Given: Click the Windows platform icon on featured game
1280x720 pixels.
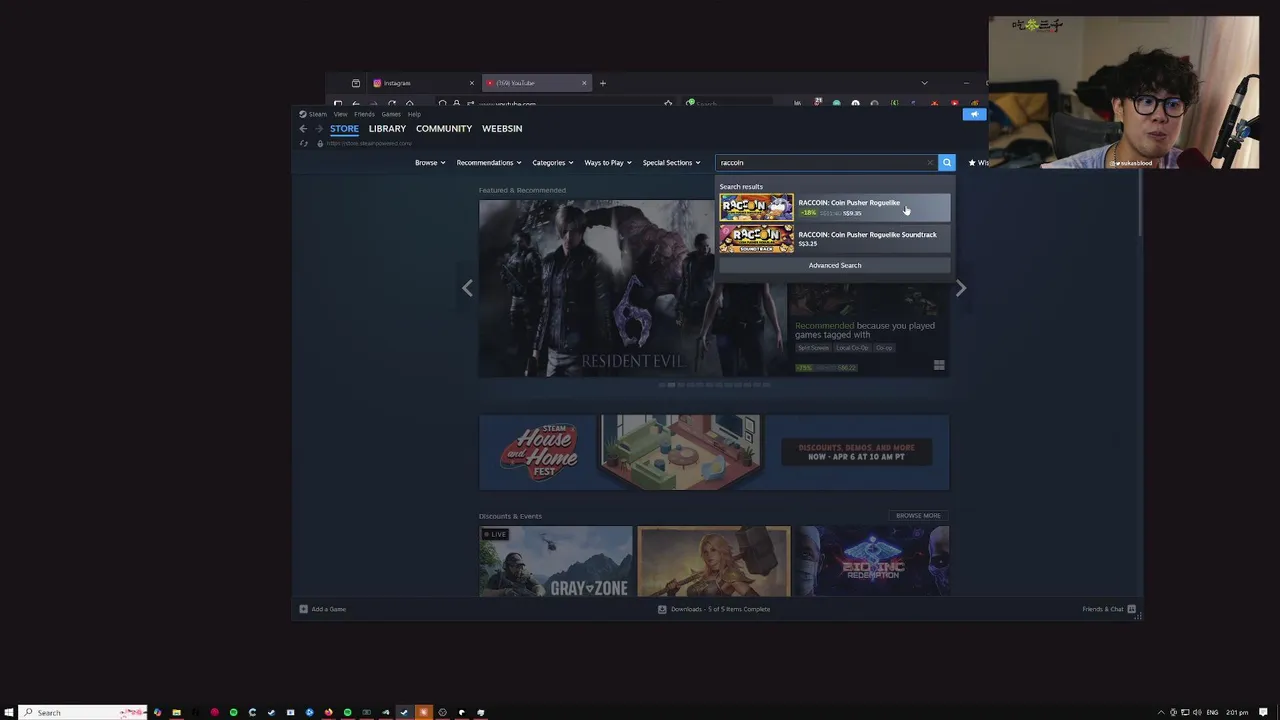Looking at the screenshot, I should pyautogui.click(x=939, y=366).
